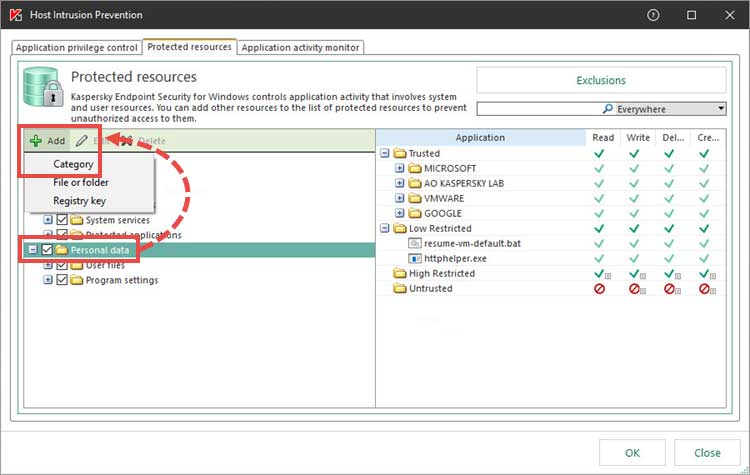This screenshot has width=750, height=475.
Task: Select the Personal data row label
Action: click(100, 250)
